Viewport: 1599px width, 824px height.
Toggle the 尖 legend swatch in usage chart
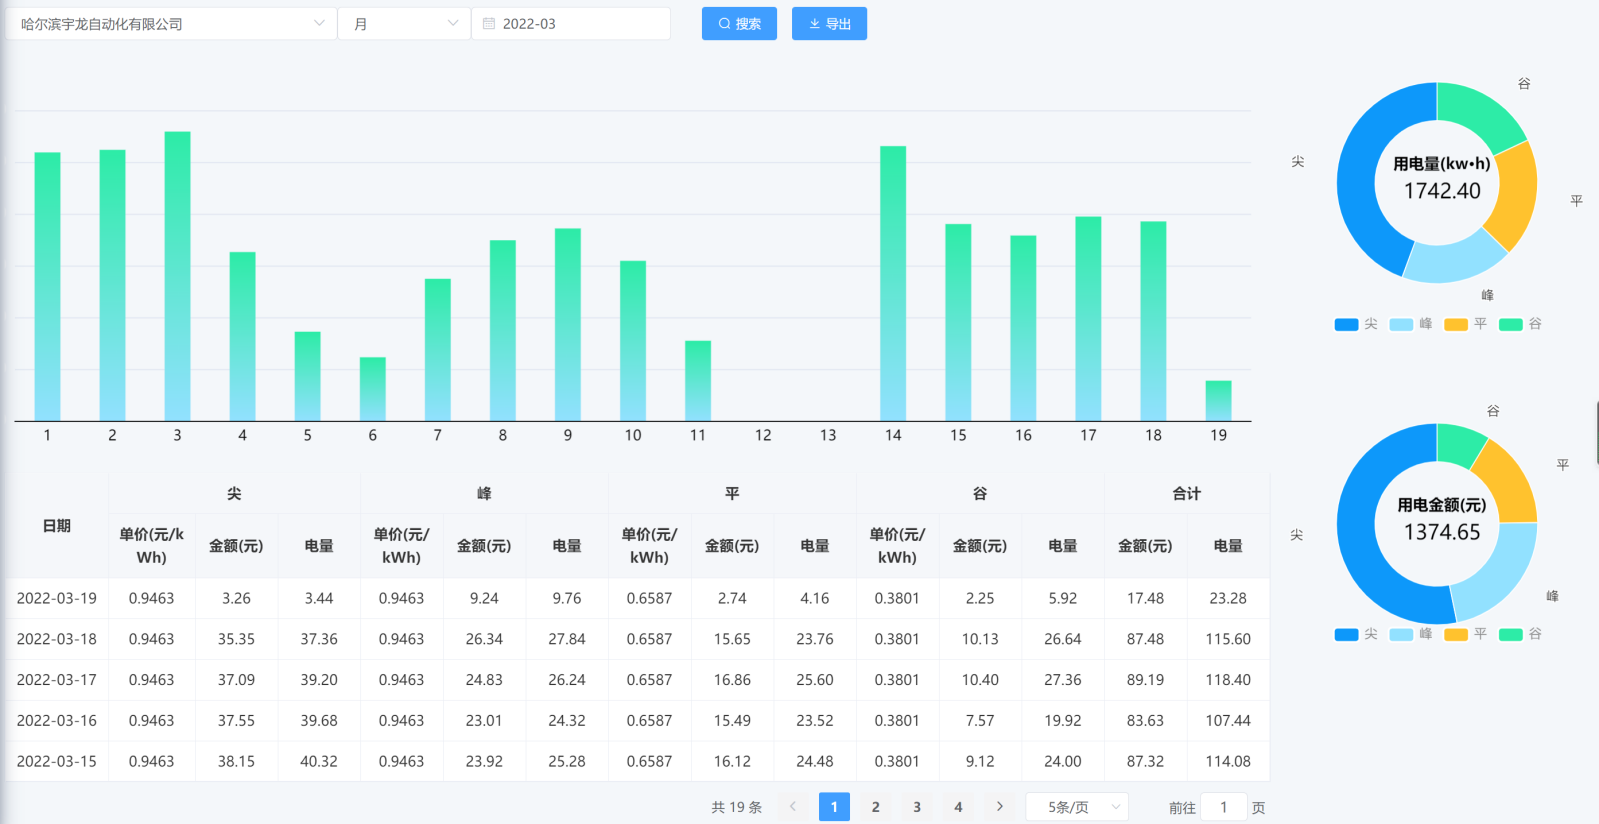point(1346,324)
